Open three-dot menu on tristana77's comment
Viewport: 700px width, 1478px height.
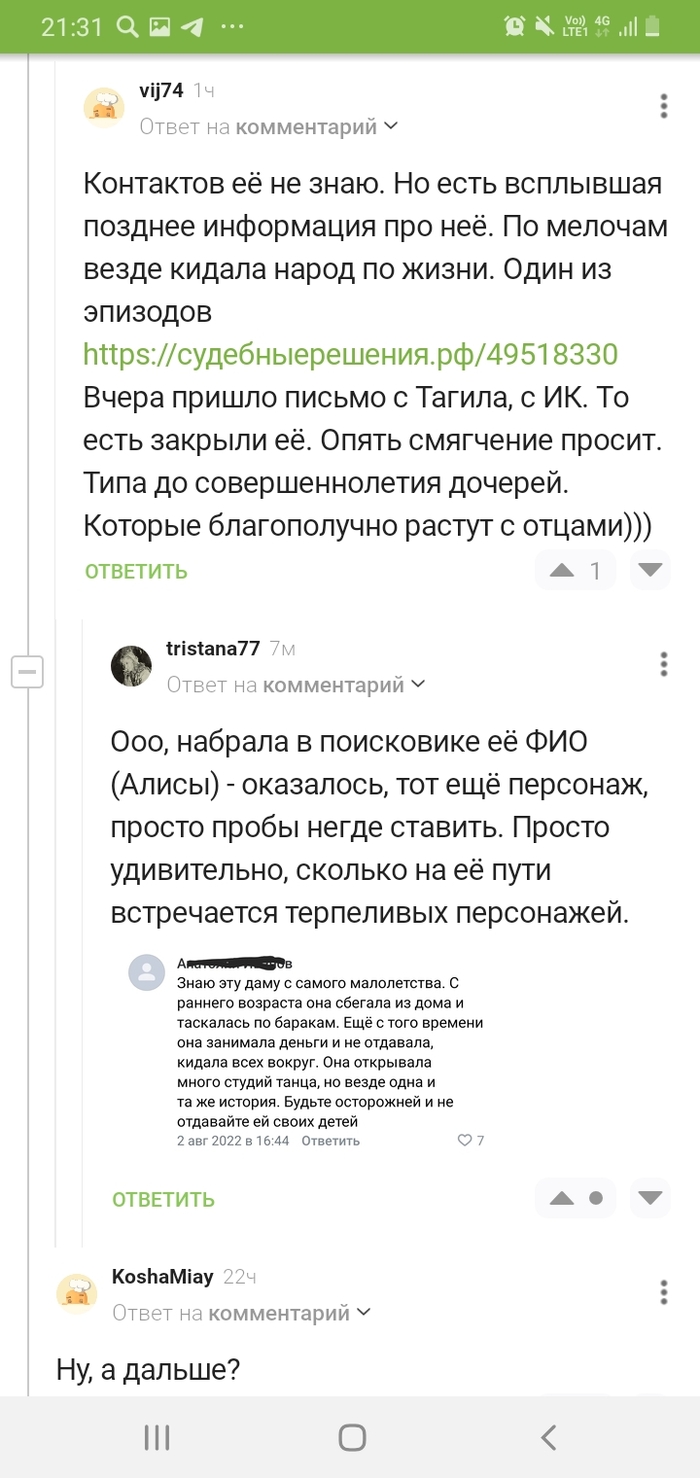click(664, 664)
